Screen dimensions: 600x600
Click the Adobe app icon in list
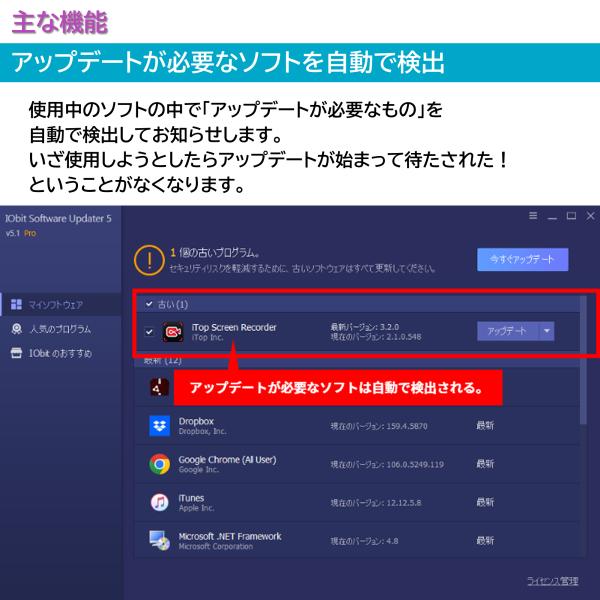click(x=158, y=386)
